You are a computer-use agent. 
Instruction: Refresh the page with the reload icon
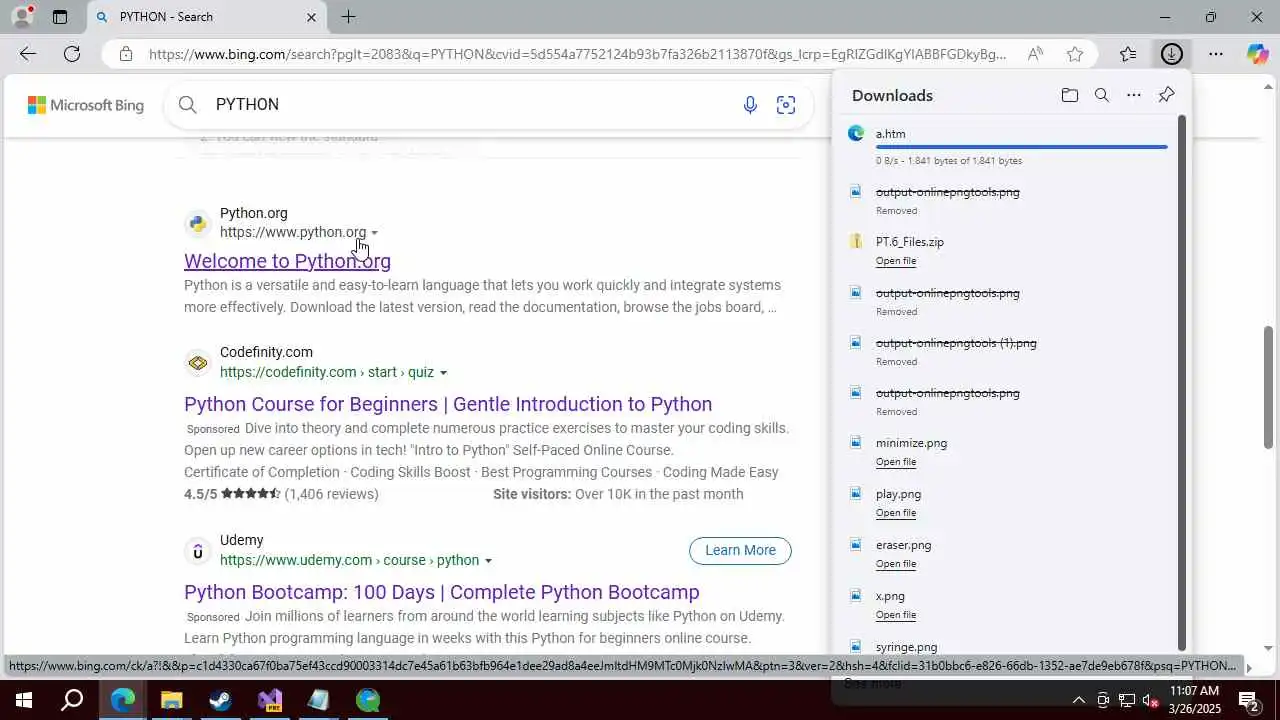tap(72, 54)
